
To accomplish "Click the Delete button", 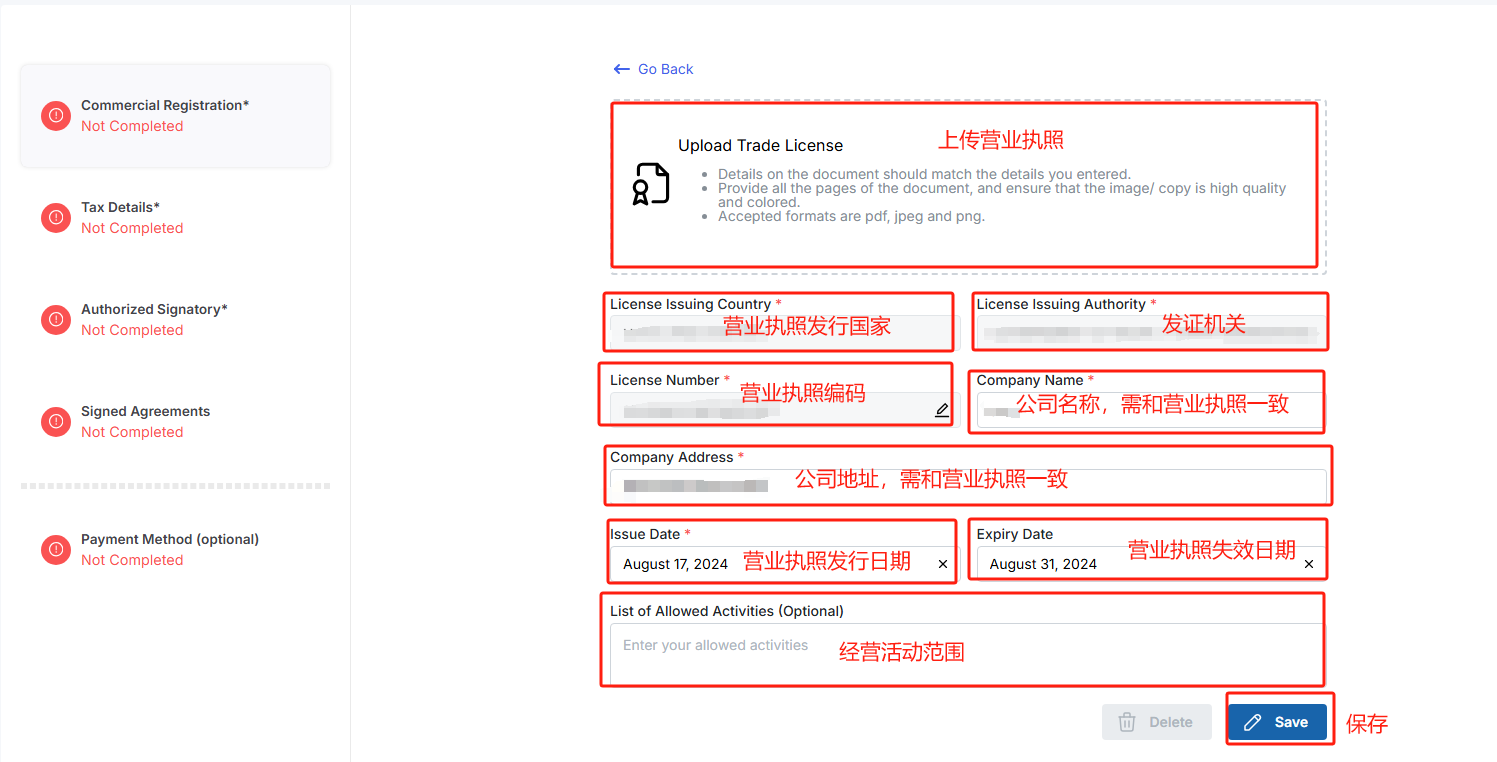I will [x=1156, y=722].
